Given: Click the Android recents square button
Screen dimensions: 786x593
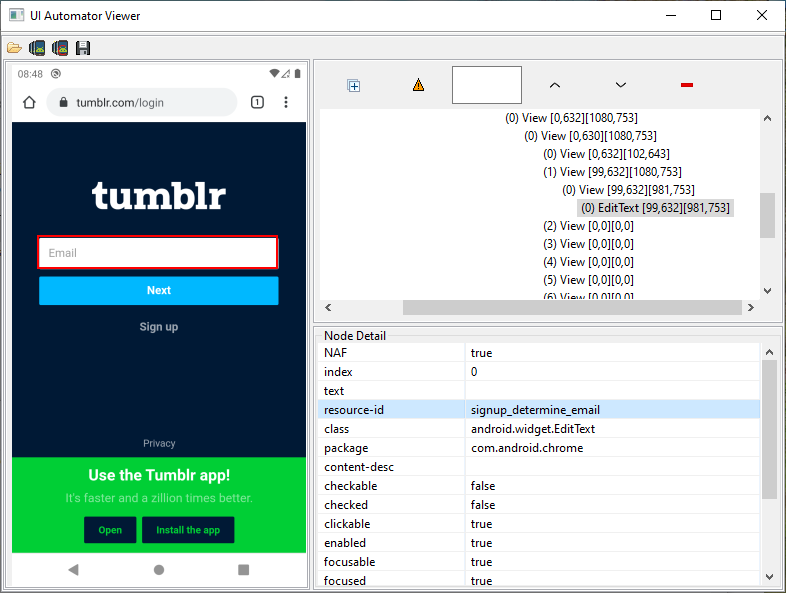Looking at the screenshot, I should click(244, 570).
